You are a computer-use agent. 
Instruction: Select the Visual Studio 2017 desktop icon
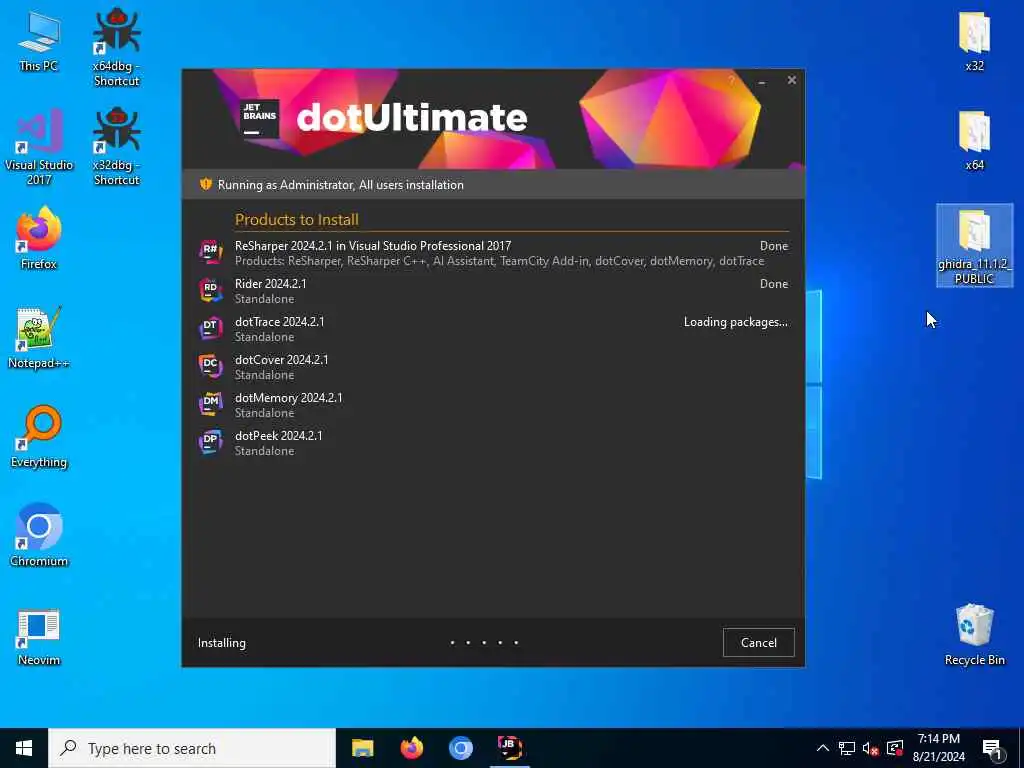(x=39, y=147)
